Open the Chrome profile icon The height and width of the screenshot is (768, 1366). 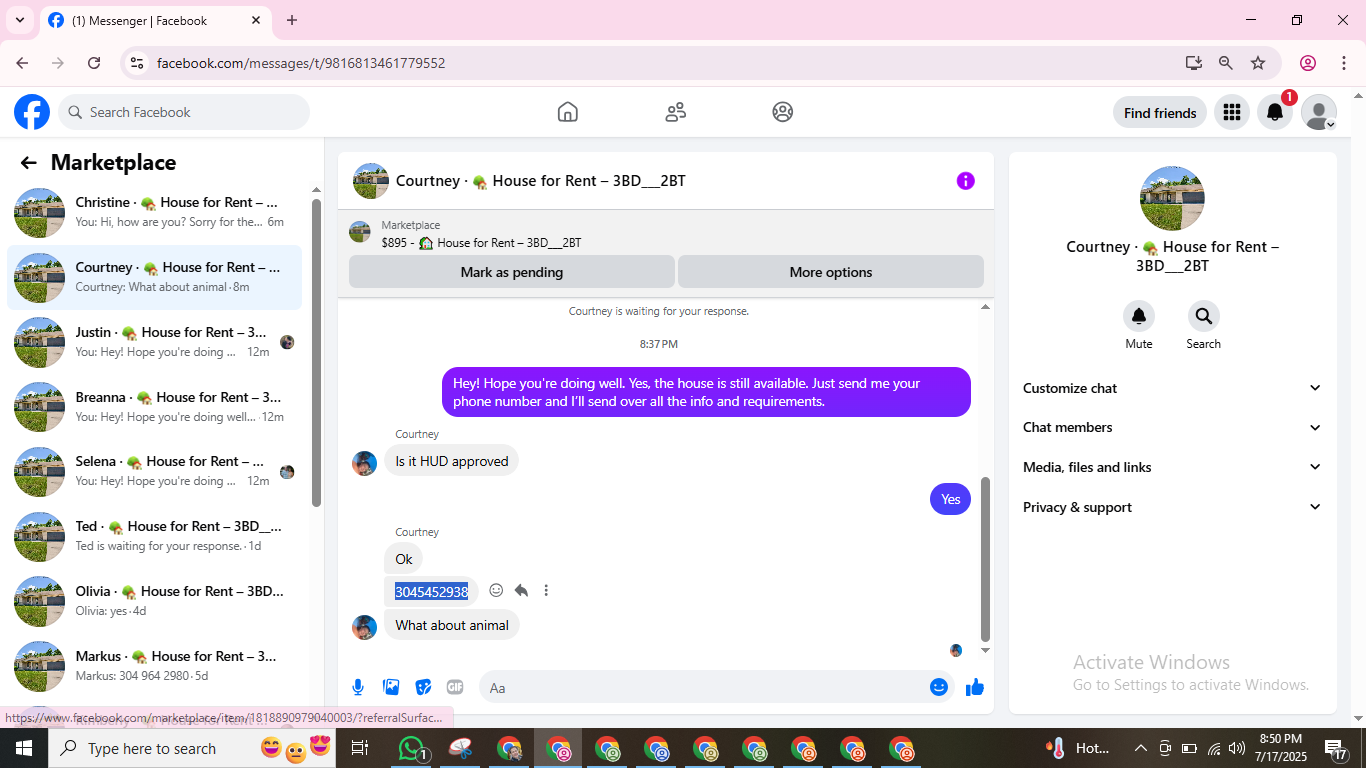pos(1308,63)
